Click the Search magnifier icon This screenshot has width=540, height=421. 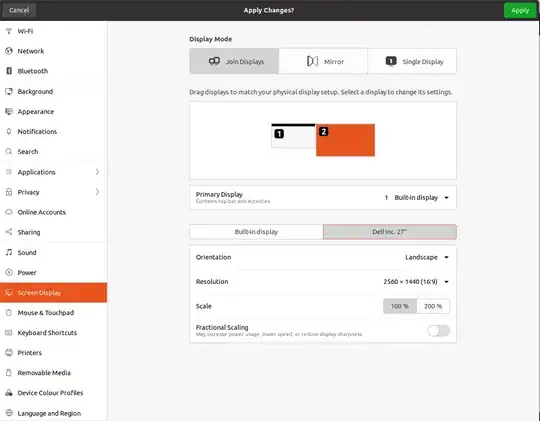[9, 151]
